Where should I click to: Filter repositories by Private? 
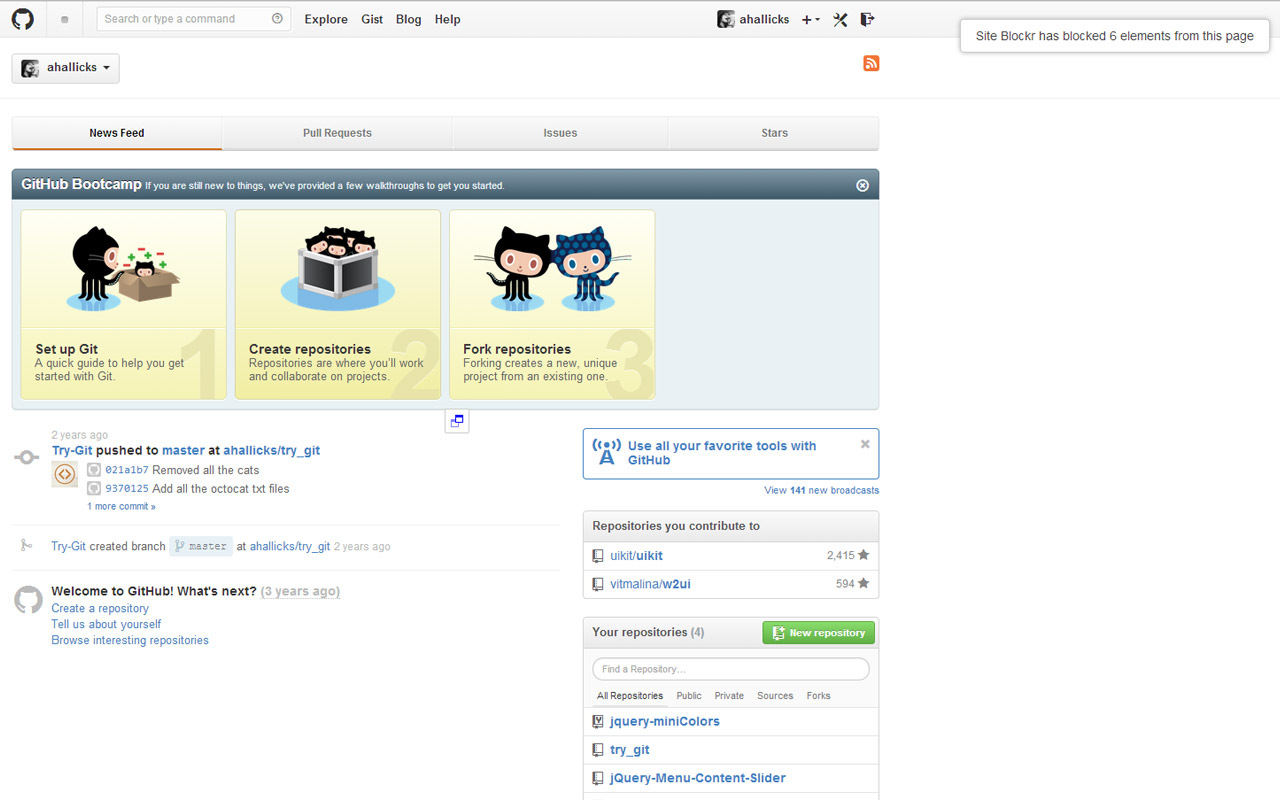click(x=729, y=696)
